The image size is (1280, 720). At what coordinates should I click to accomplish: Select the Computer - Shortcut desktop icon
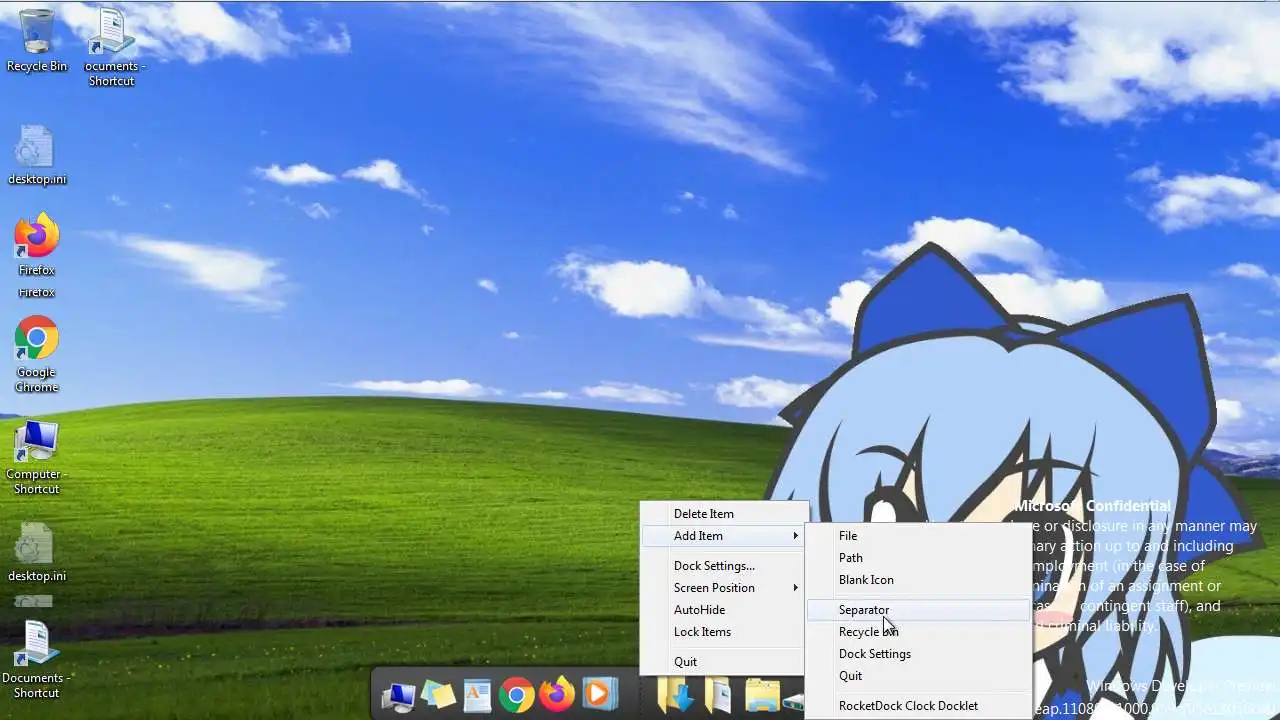click(37, 458)
